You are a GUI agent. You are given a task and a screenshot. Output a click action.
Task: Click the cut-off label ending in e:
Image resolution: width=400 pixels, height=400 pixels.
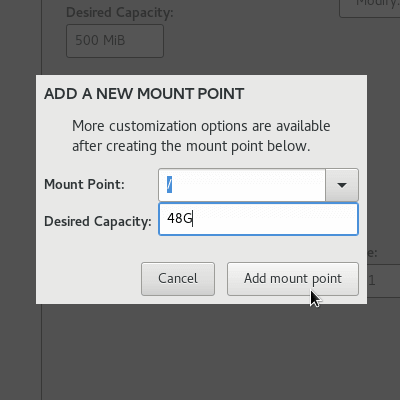[x=372, y=253]
